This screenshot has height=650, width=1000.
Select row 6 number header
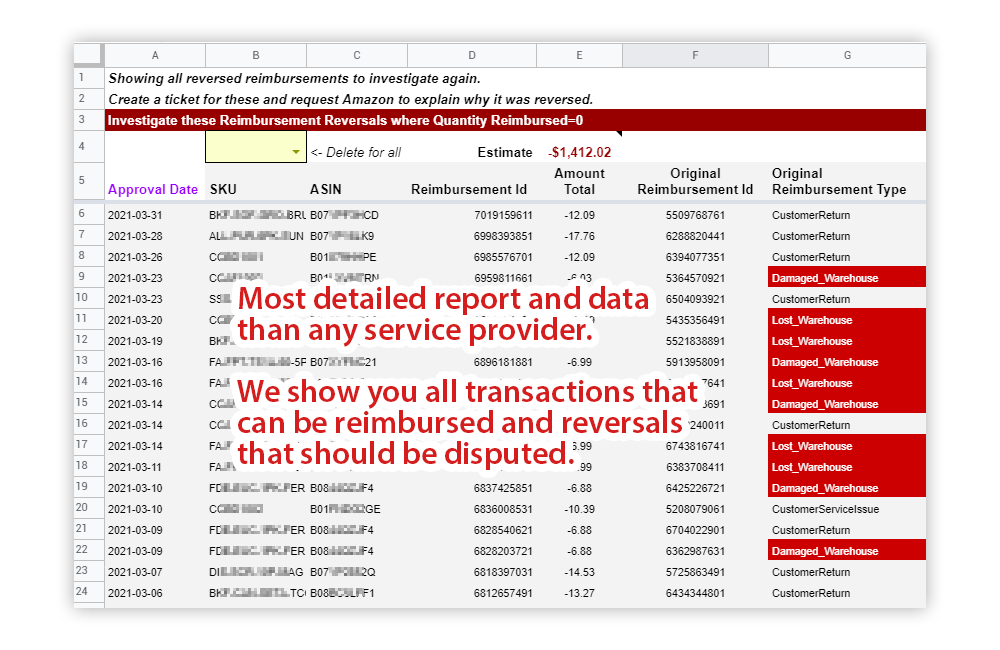point(89,215)
